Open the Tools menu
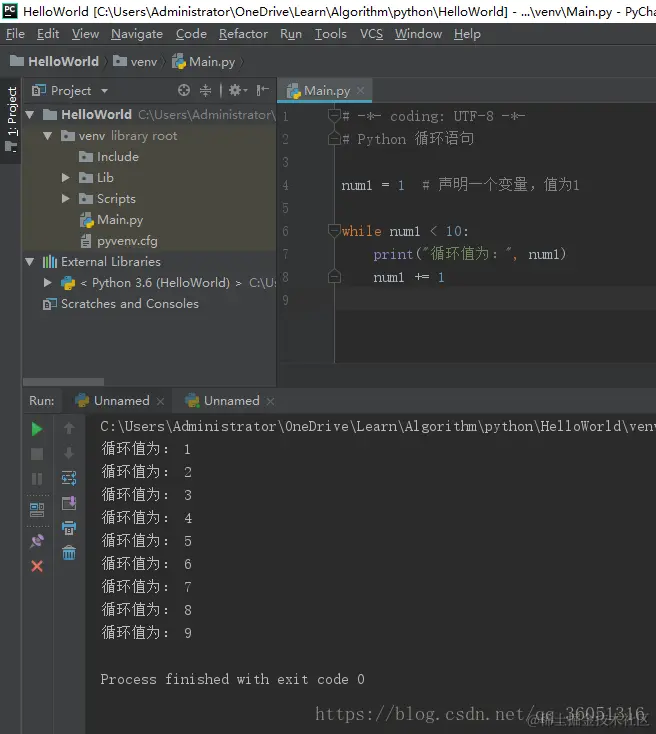Viewport: 656px width, 734px height. pyautogui.click(x=331, y=34)
